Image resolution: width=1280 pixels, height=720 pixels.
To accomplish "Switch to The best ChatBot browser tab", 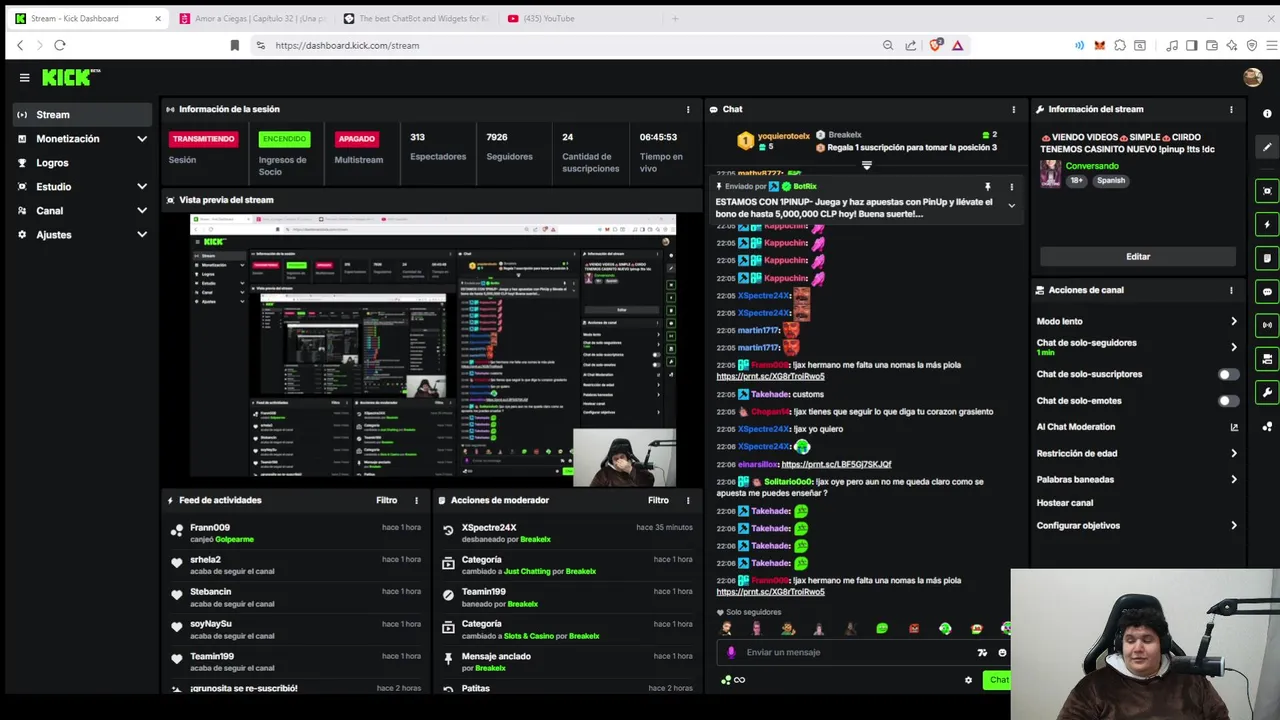I will pos(417,18).
